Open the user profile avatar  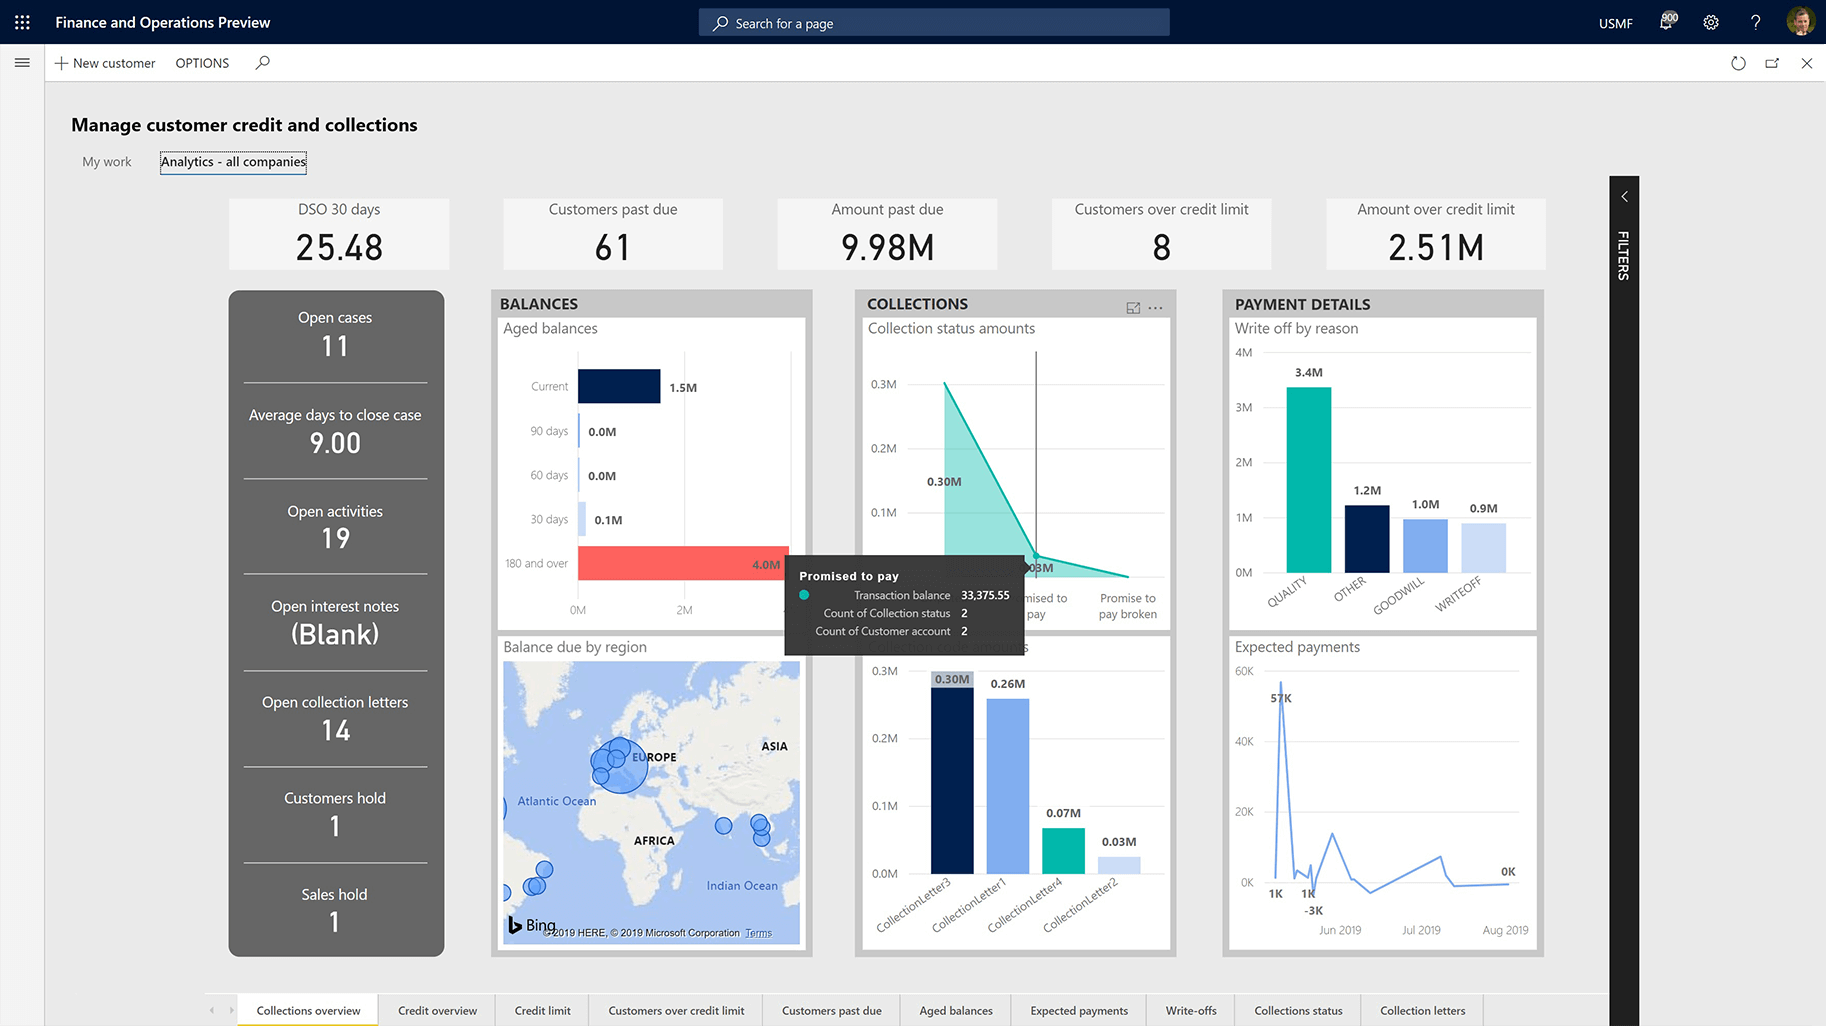[1801, 22]
